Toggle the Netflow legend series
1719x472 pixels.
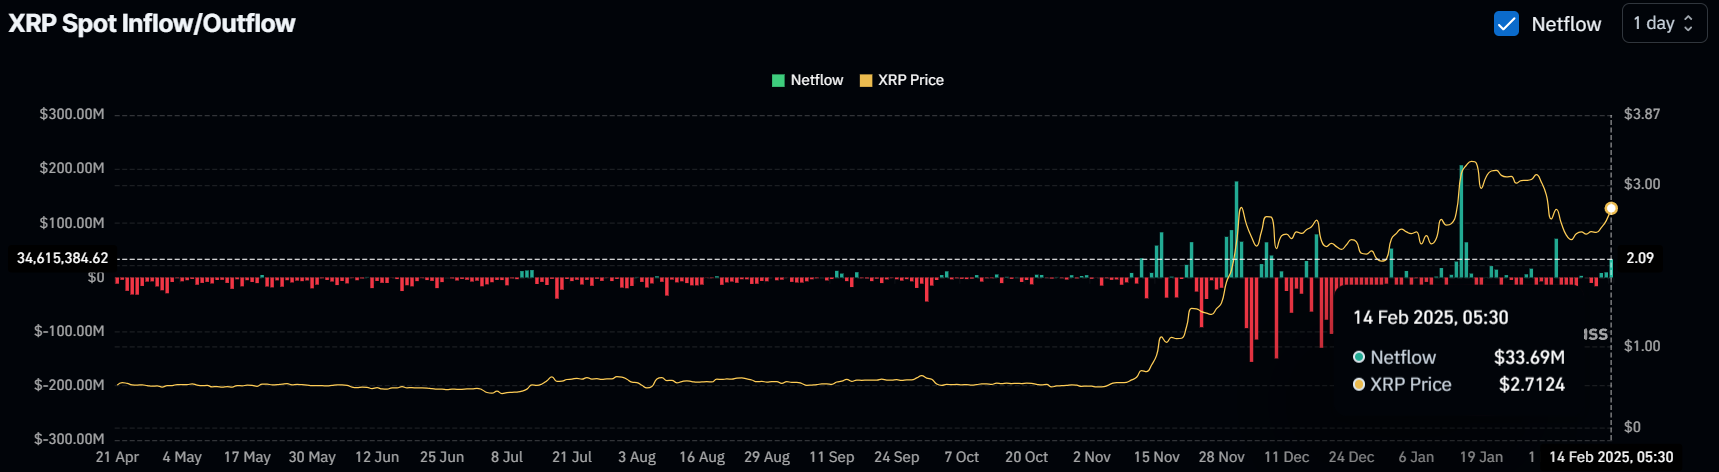pos(808,80)
